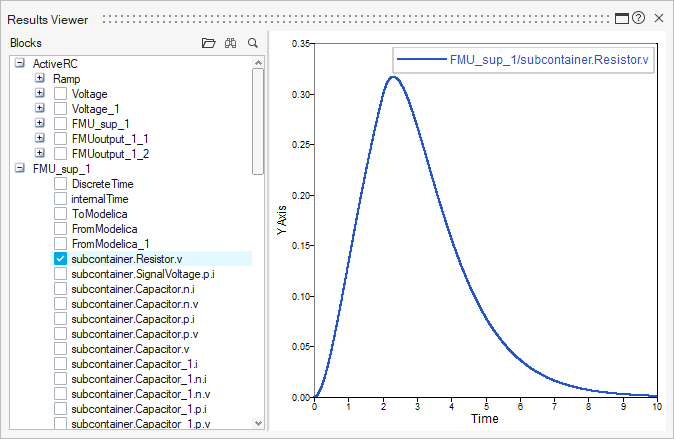The image size is (674, 439).
Task: Open the help question mark icon
Action: click(x=638, y=18)
